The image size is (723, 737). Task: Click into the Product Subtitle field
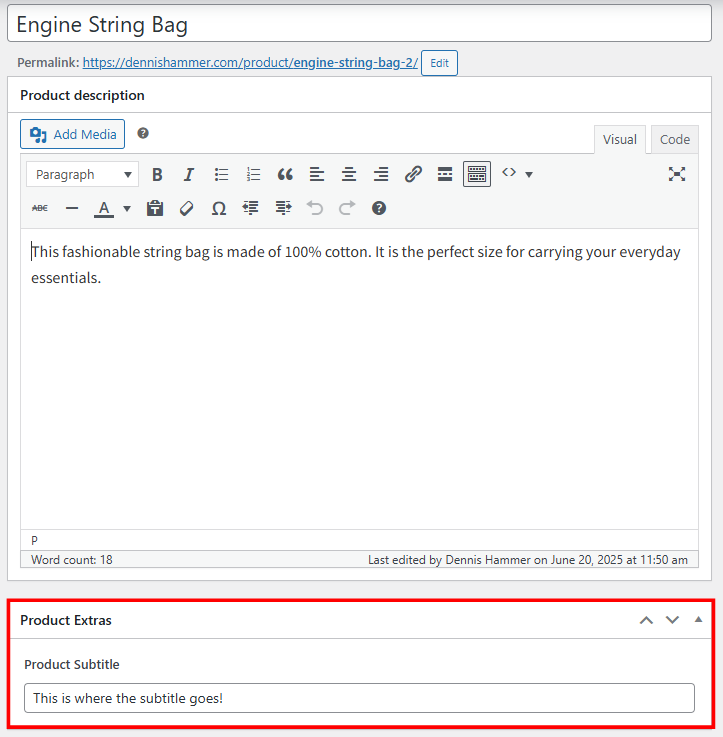(x=359, y=698)
